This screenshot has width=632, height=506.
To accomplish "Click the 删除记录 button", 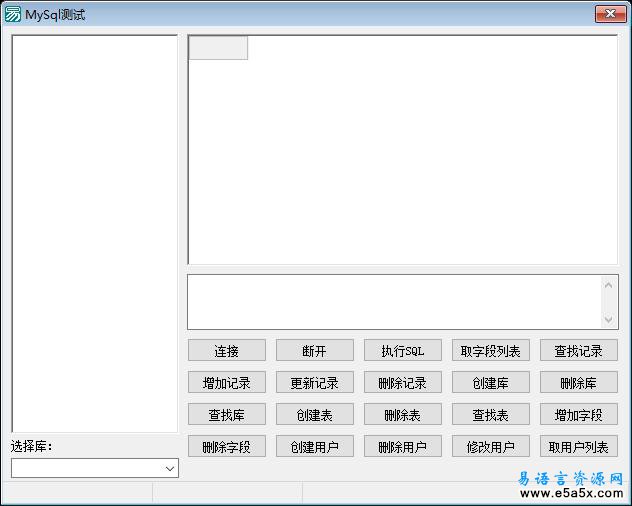I will click(x=403, y=382).
